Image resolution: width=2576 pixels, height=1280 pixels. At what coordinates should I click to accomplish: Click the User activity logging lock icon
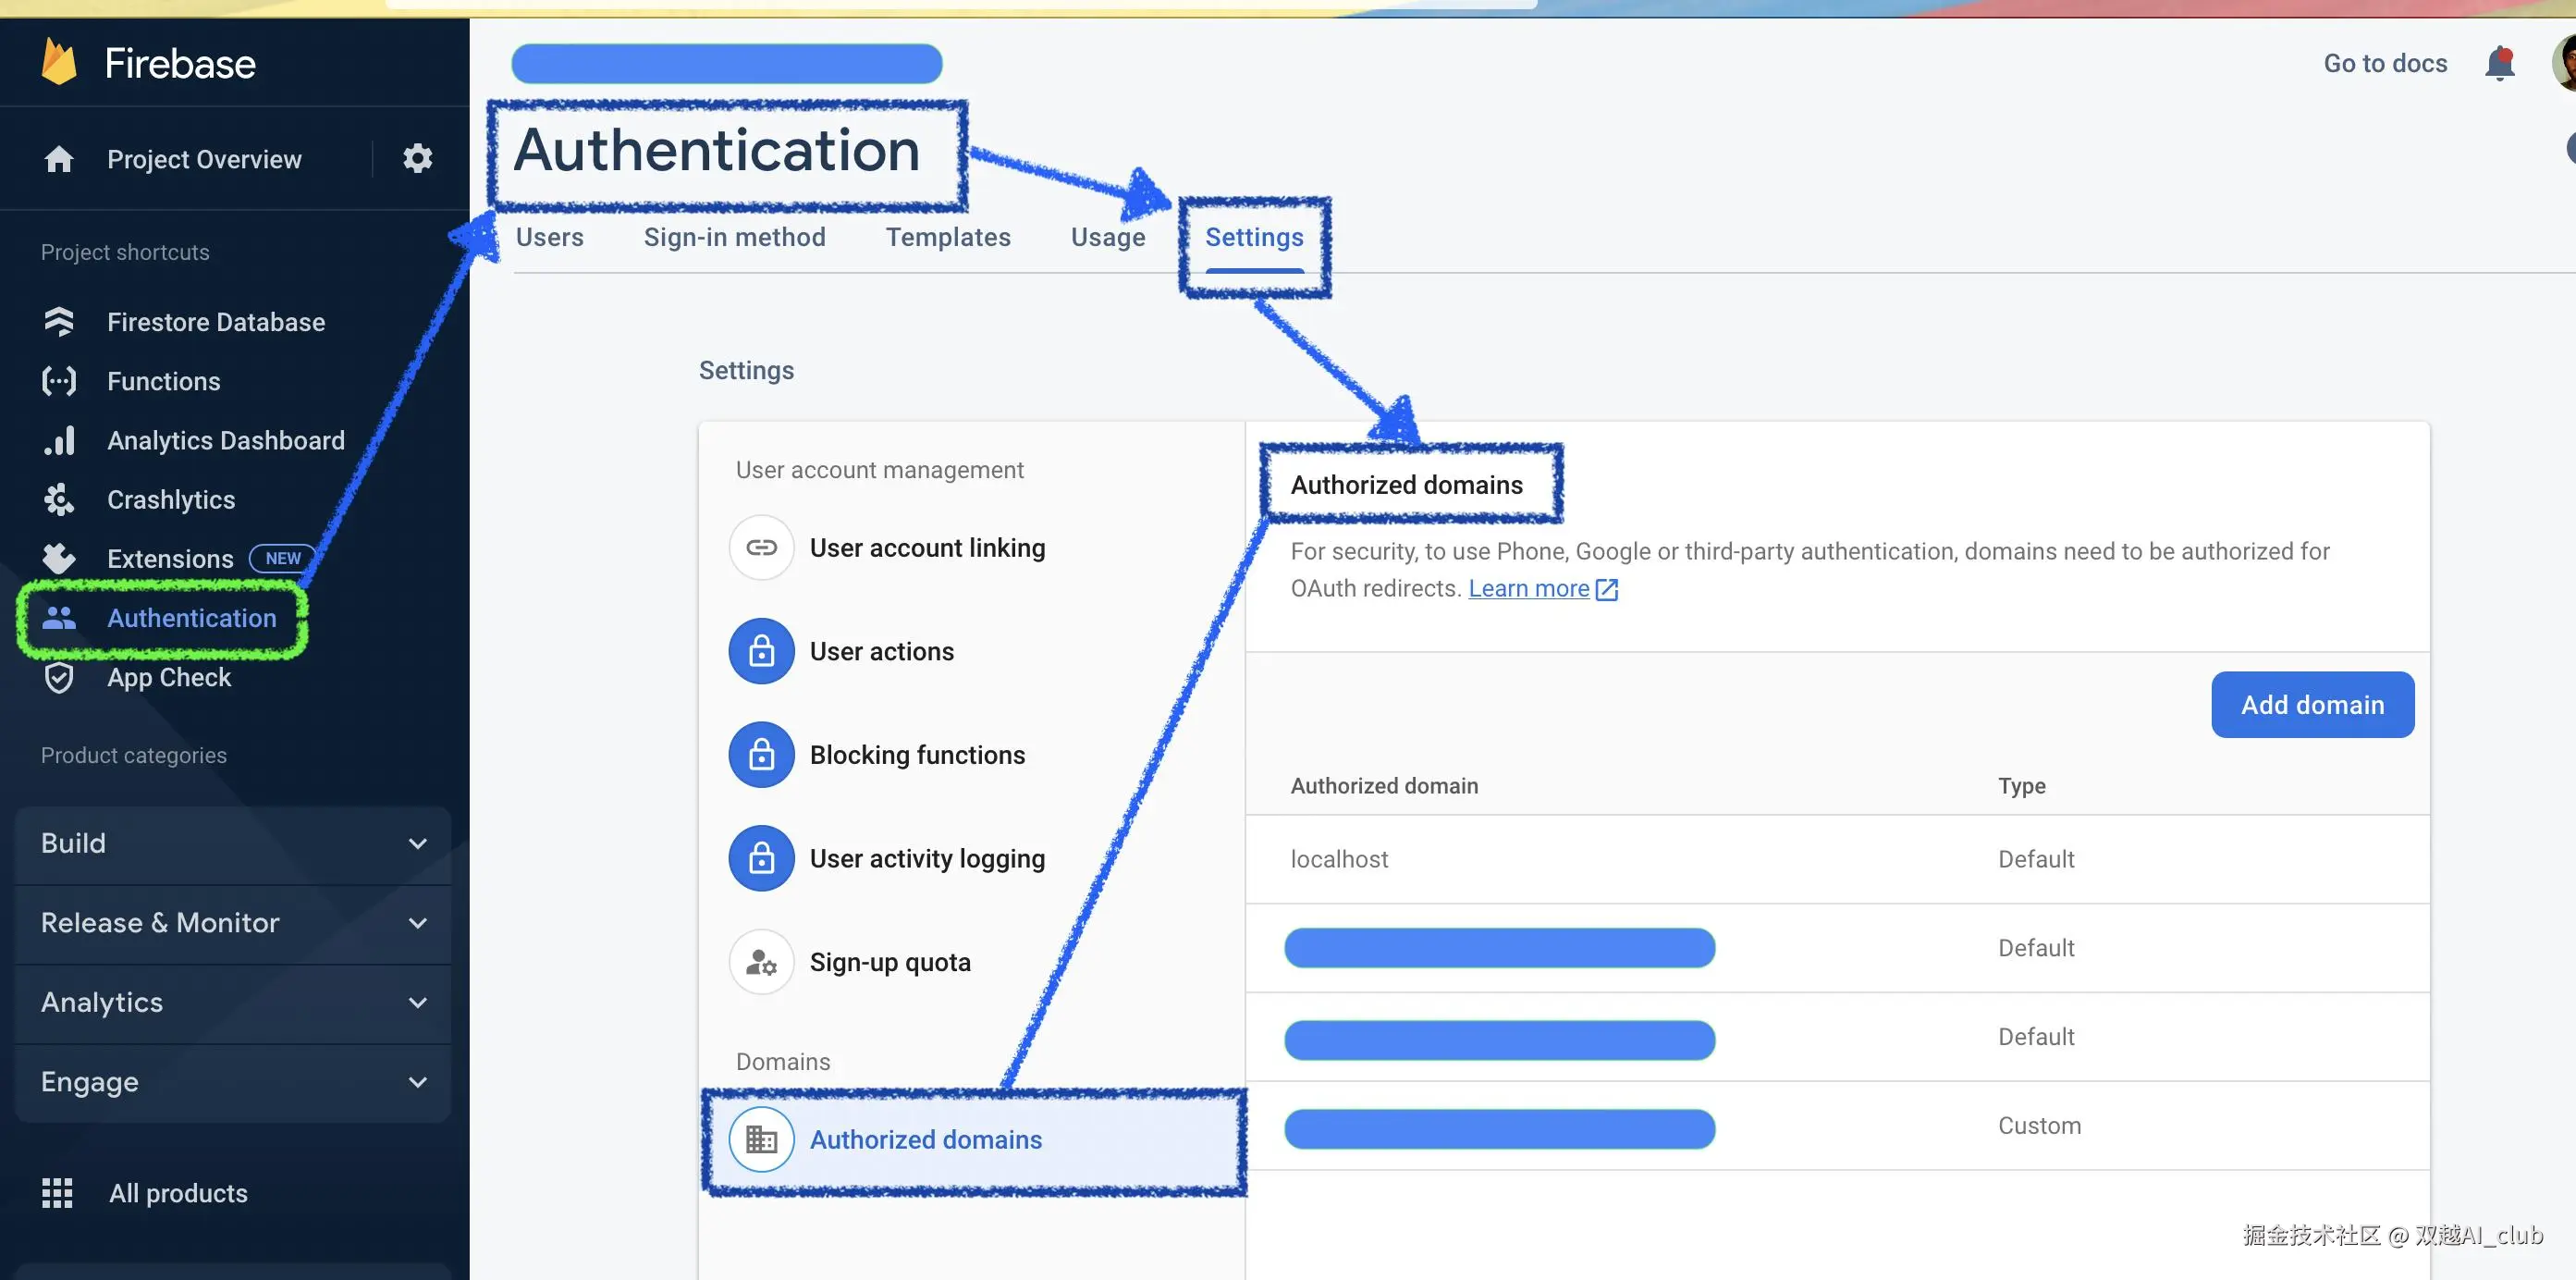click(761, 858)
